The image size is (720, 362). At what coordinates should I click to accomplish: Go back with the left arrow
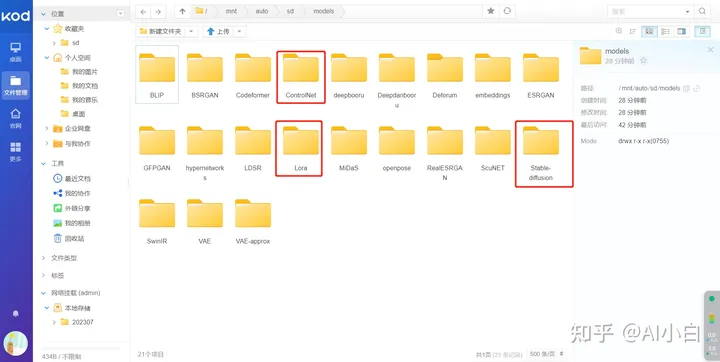tap(143, 11)
